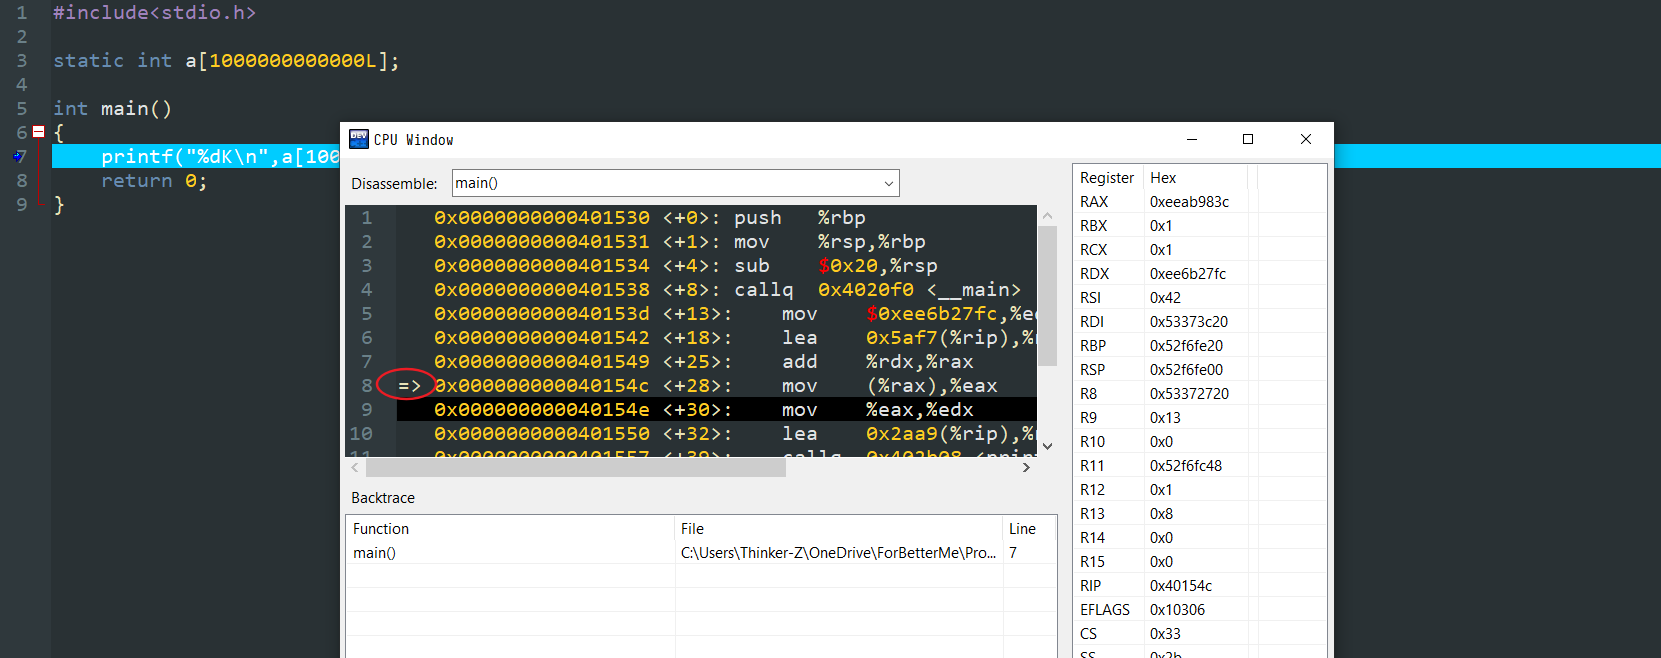This screenshot has width=1661, height=658.
Task: Click the highlighted printf line in editor
Action: click(x=196, y=156)
